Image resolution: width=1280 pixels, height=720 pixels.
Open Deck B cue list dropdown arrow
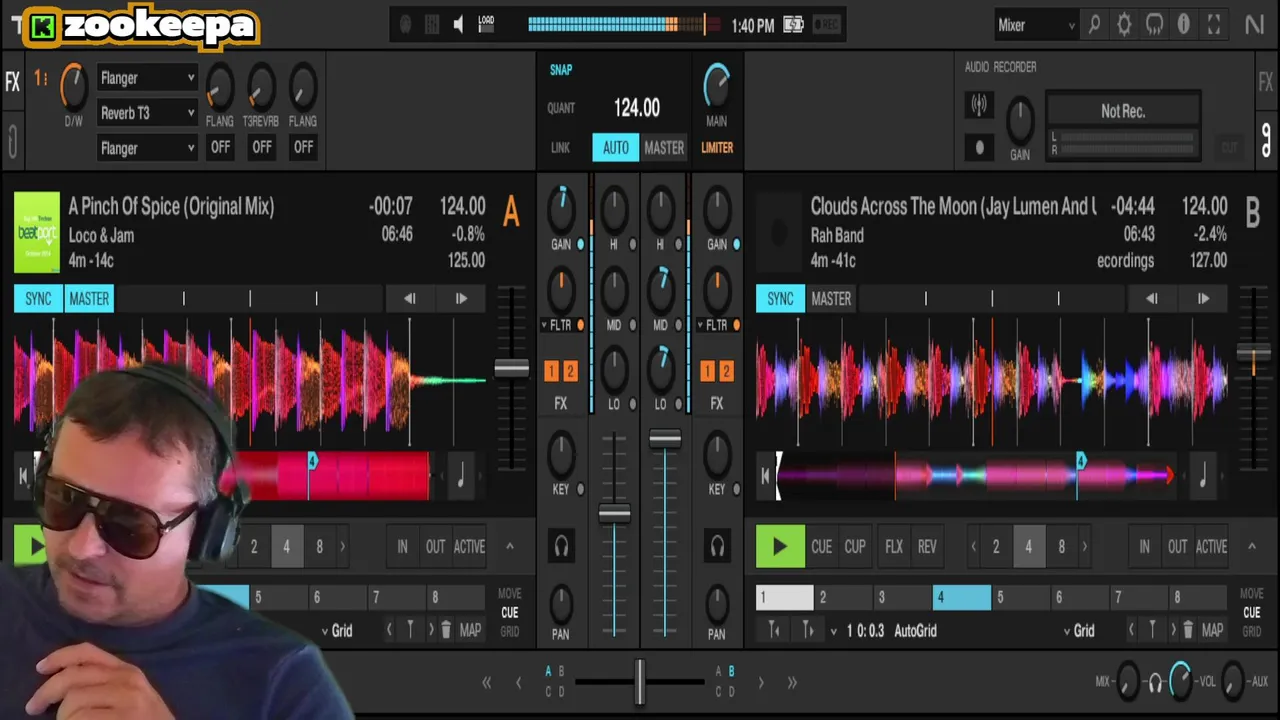pyautogui.click(x=834, y=631)
